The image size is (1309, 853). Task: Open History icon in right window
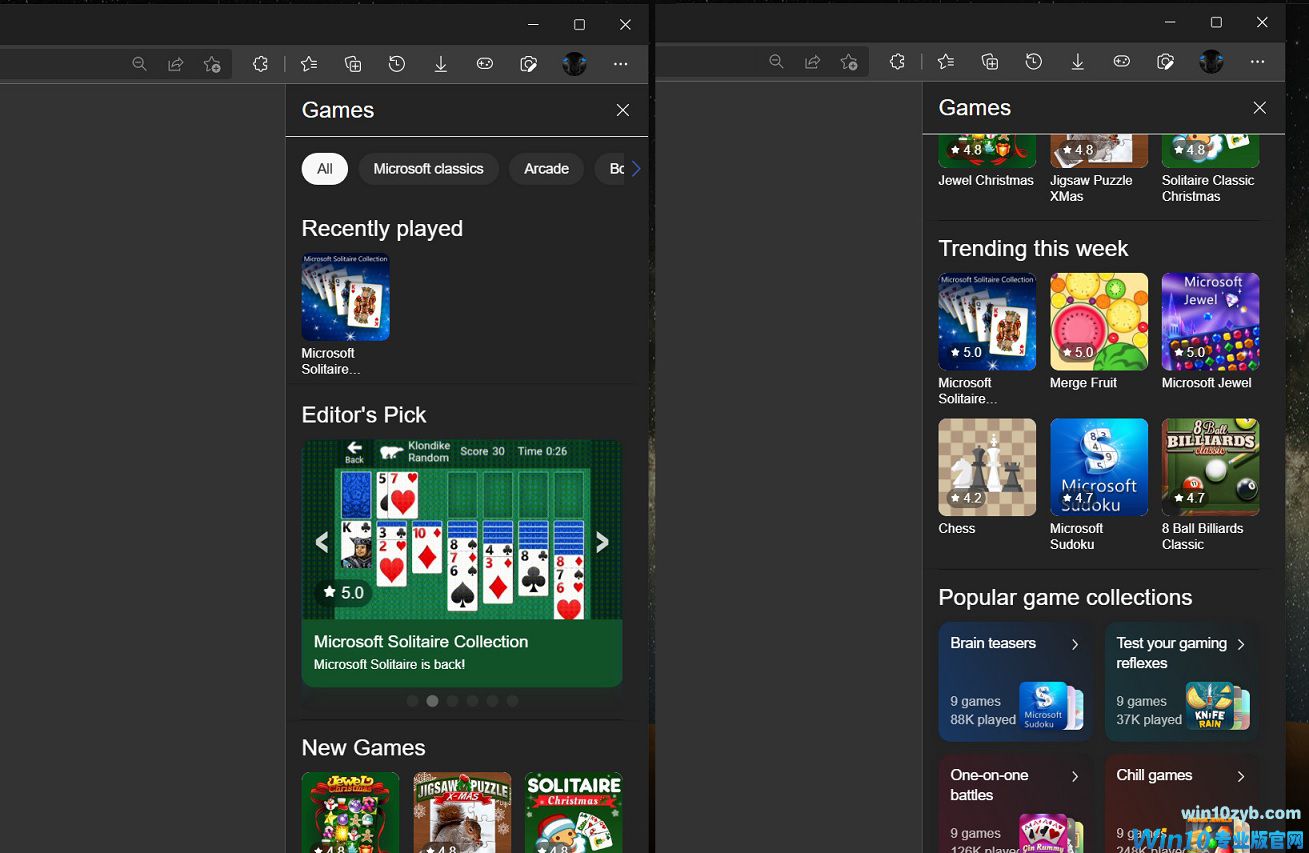point(1034,62)
